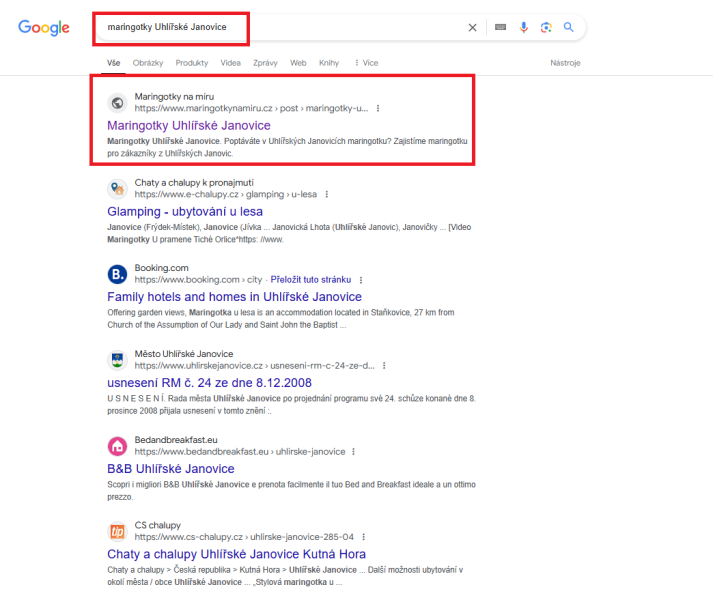Switch to the Videa tab
Viewport: 713px width, 600px height.
click(x=231, y=63)
